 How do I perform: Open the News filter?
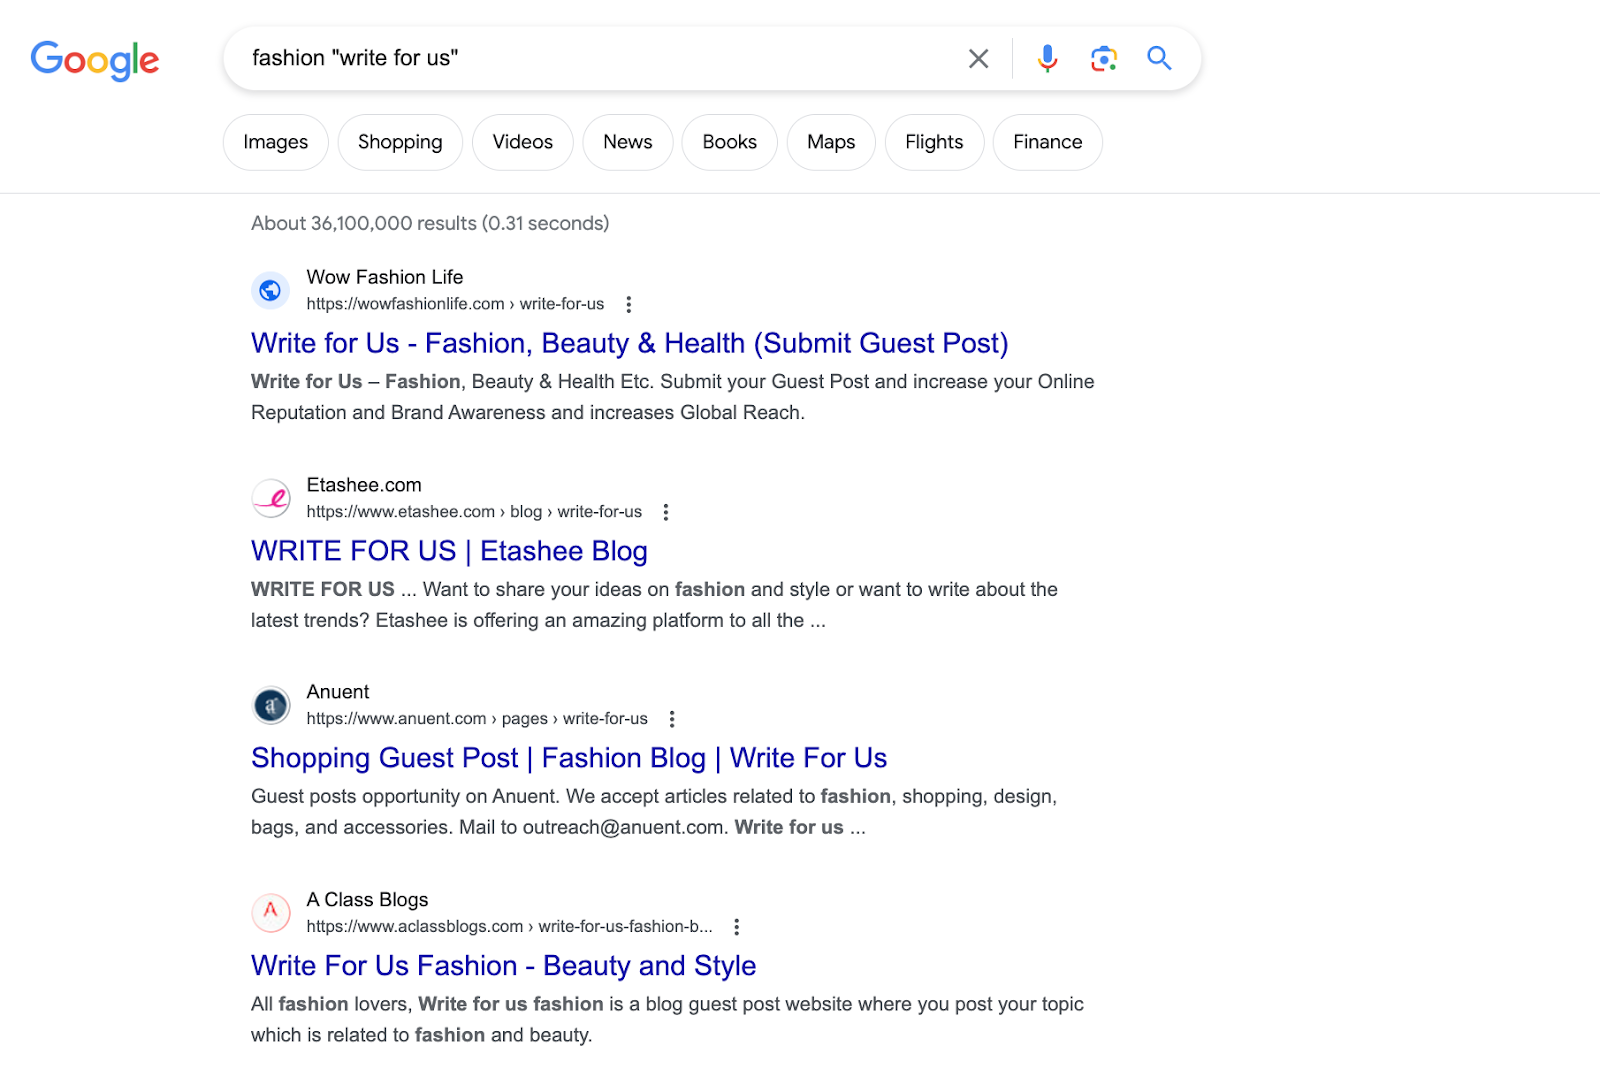[627, 142]
